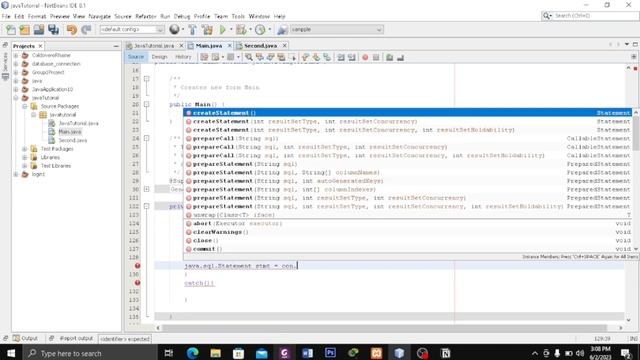Switch to the Design view
The image size is (640, 360).
159,57
